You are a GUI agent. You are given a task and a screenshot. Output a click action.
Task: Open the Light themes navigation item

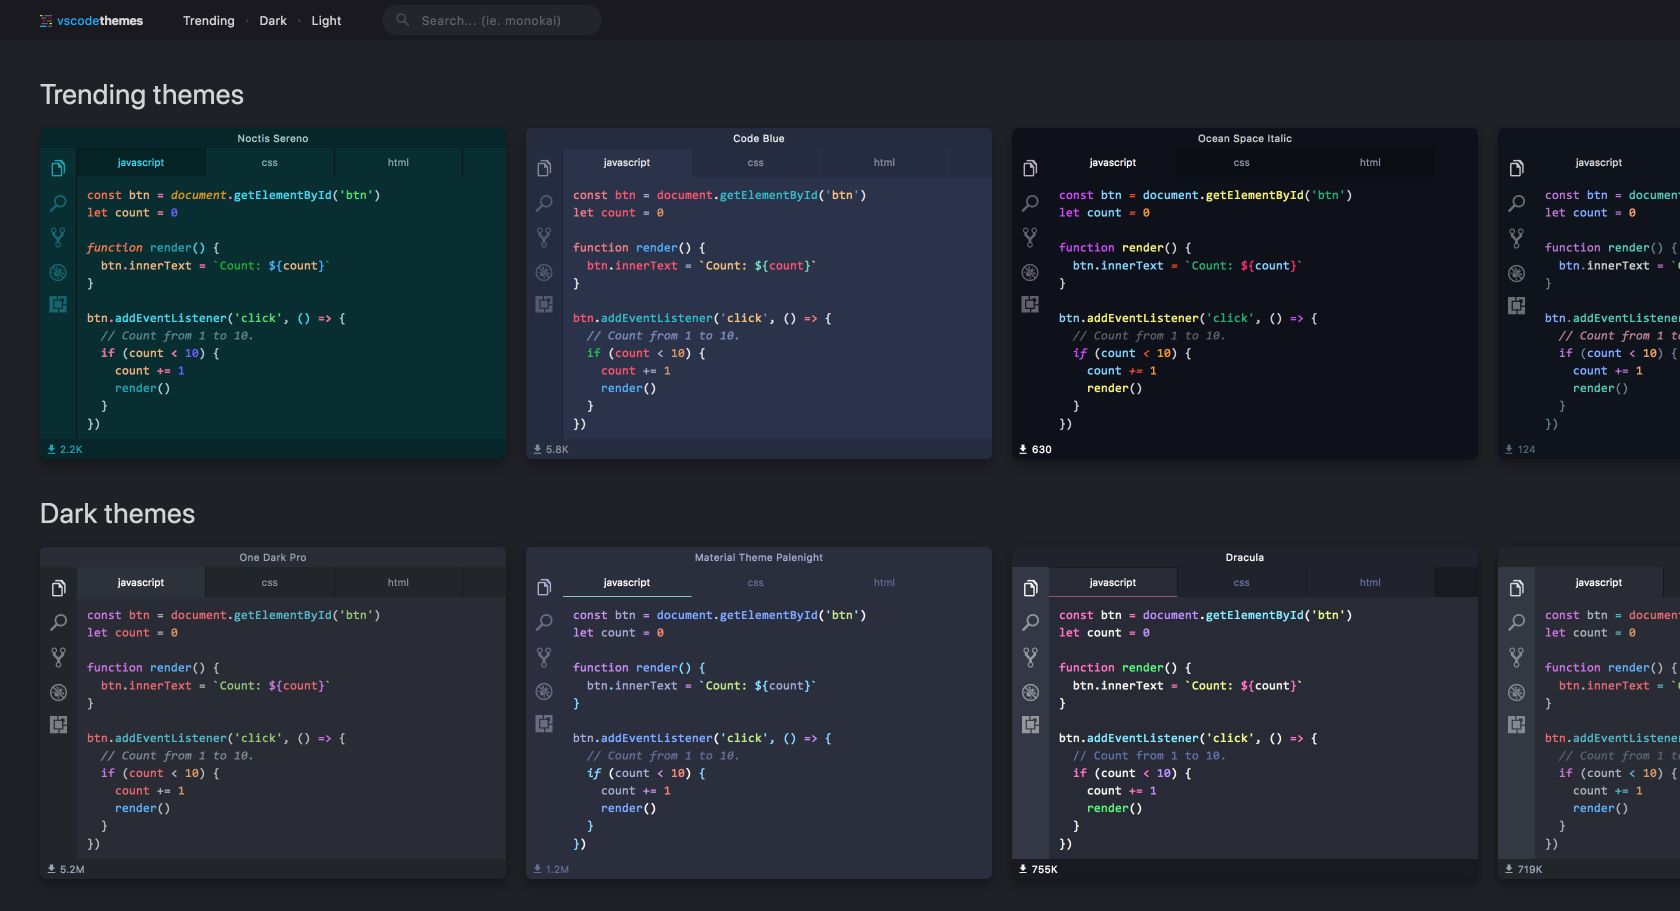click(325, 20)
